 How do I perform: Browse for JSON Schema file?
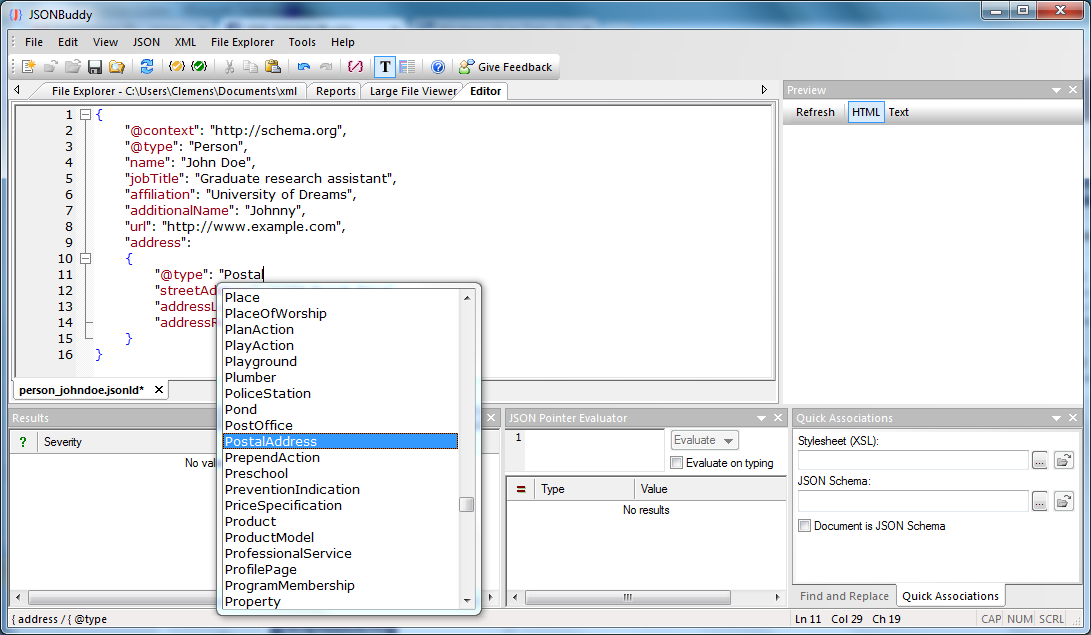point(1040,501)
